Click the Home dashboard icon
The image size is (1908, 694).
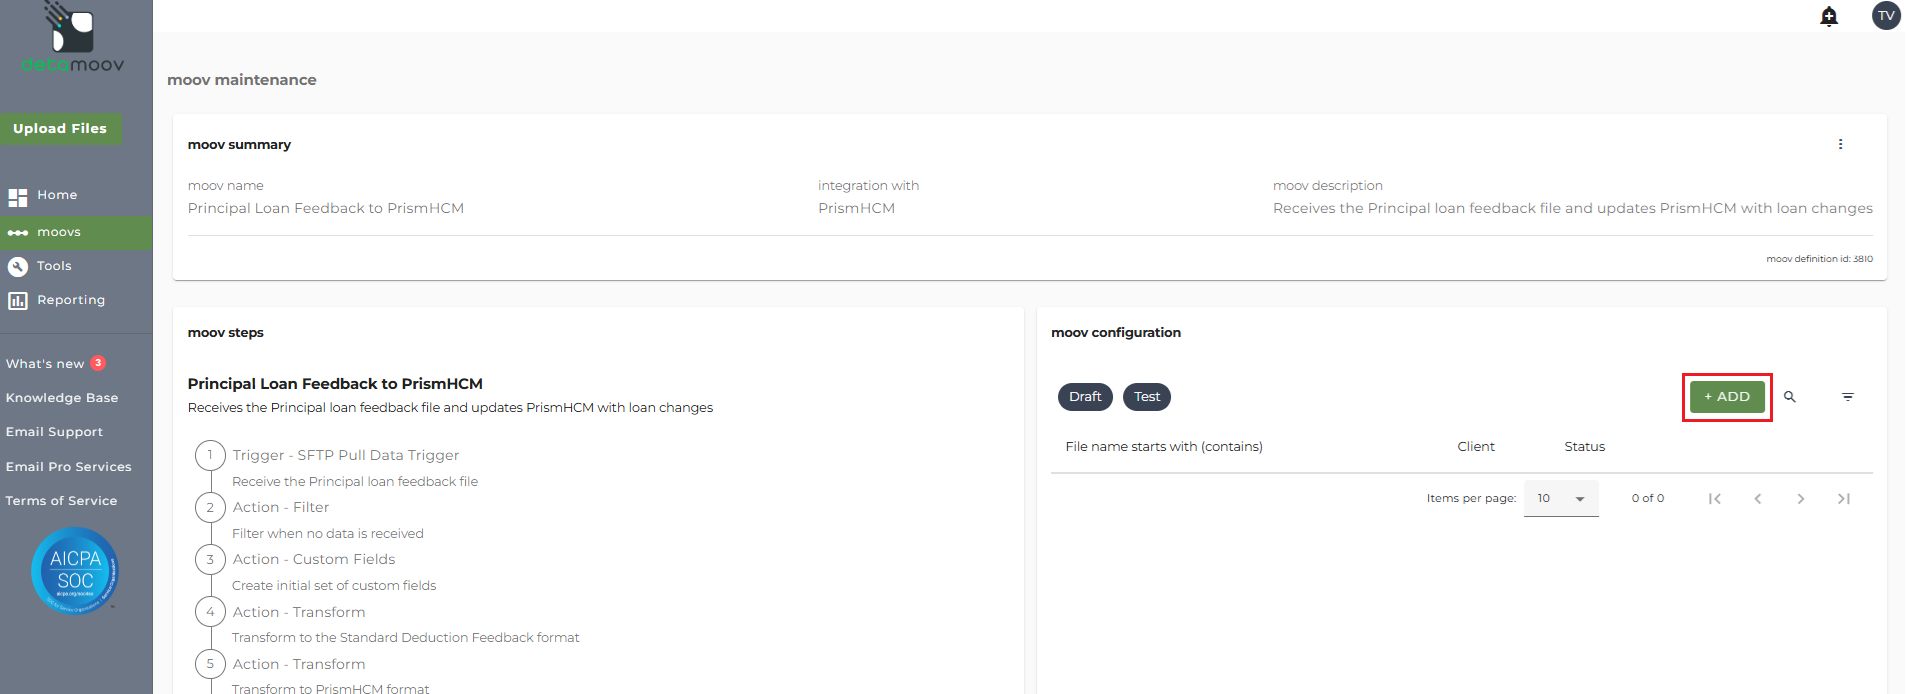point(18,196)
